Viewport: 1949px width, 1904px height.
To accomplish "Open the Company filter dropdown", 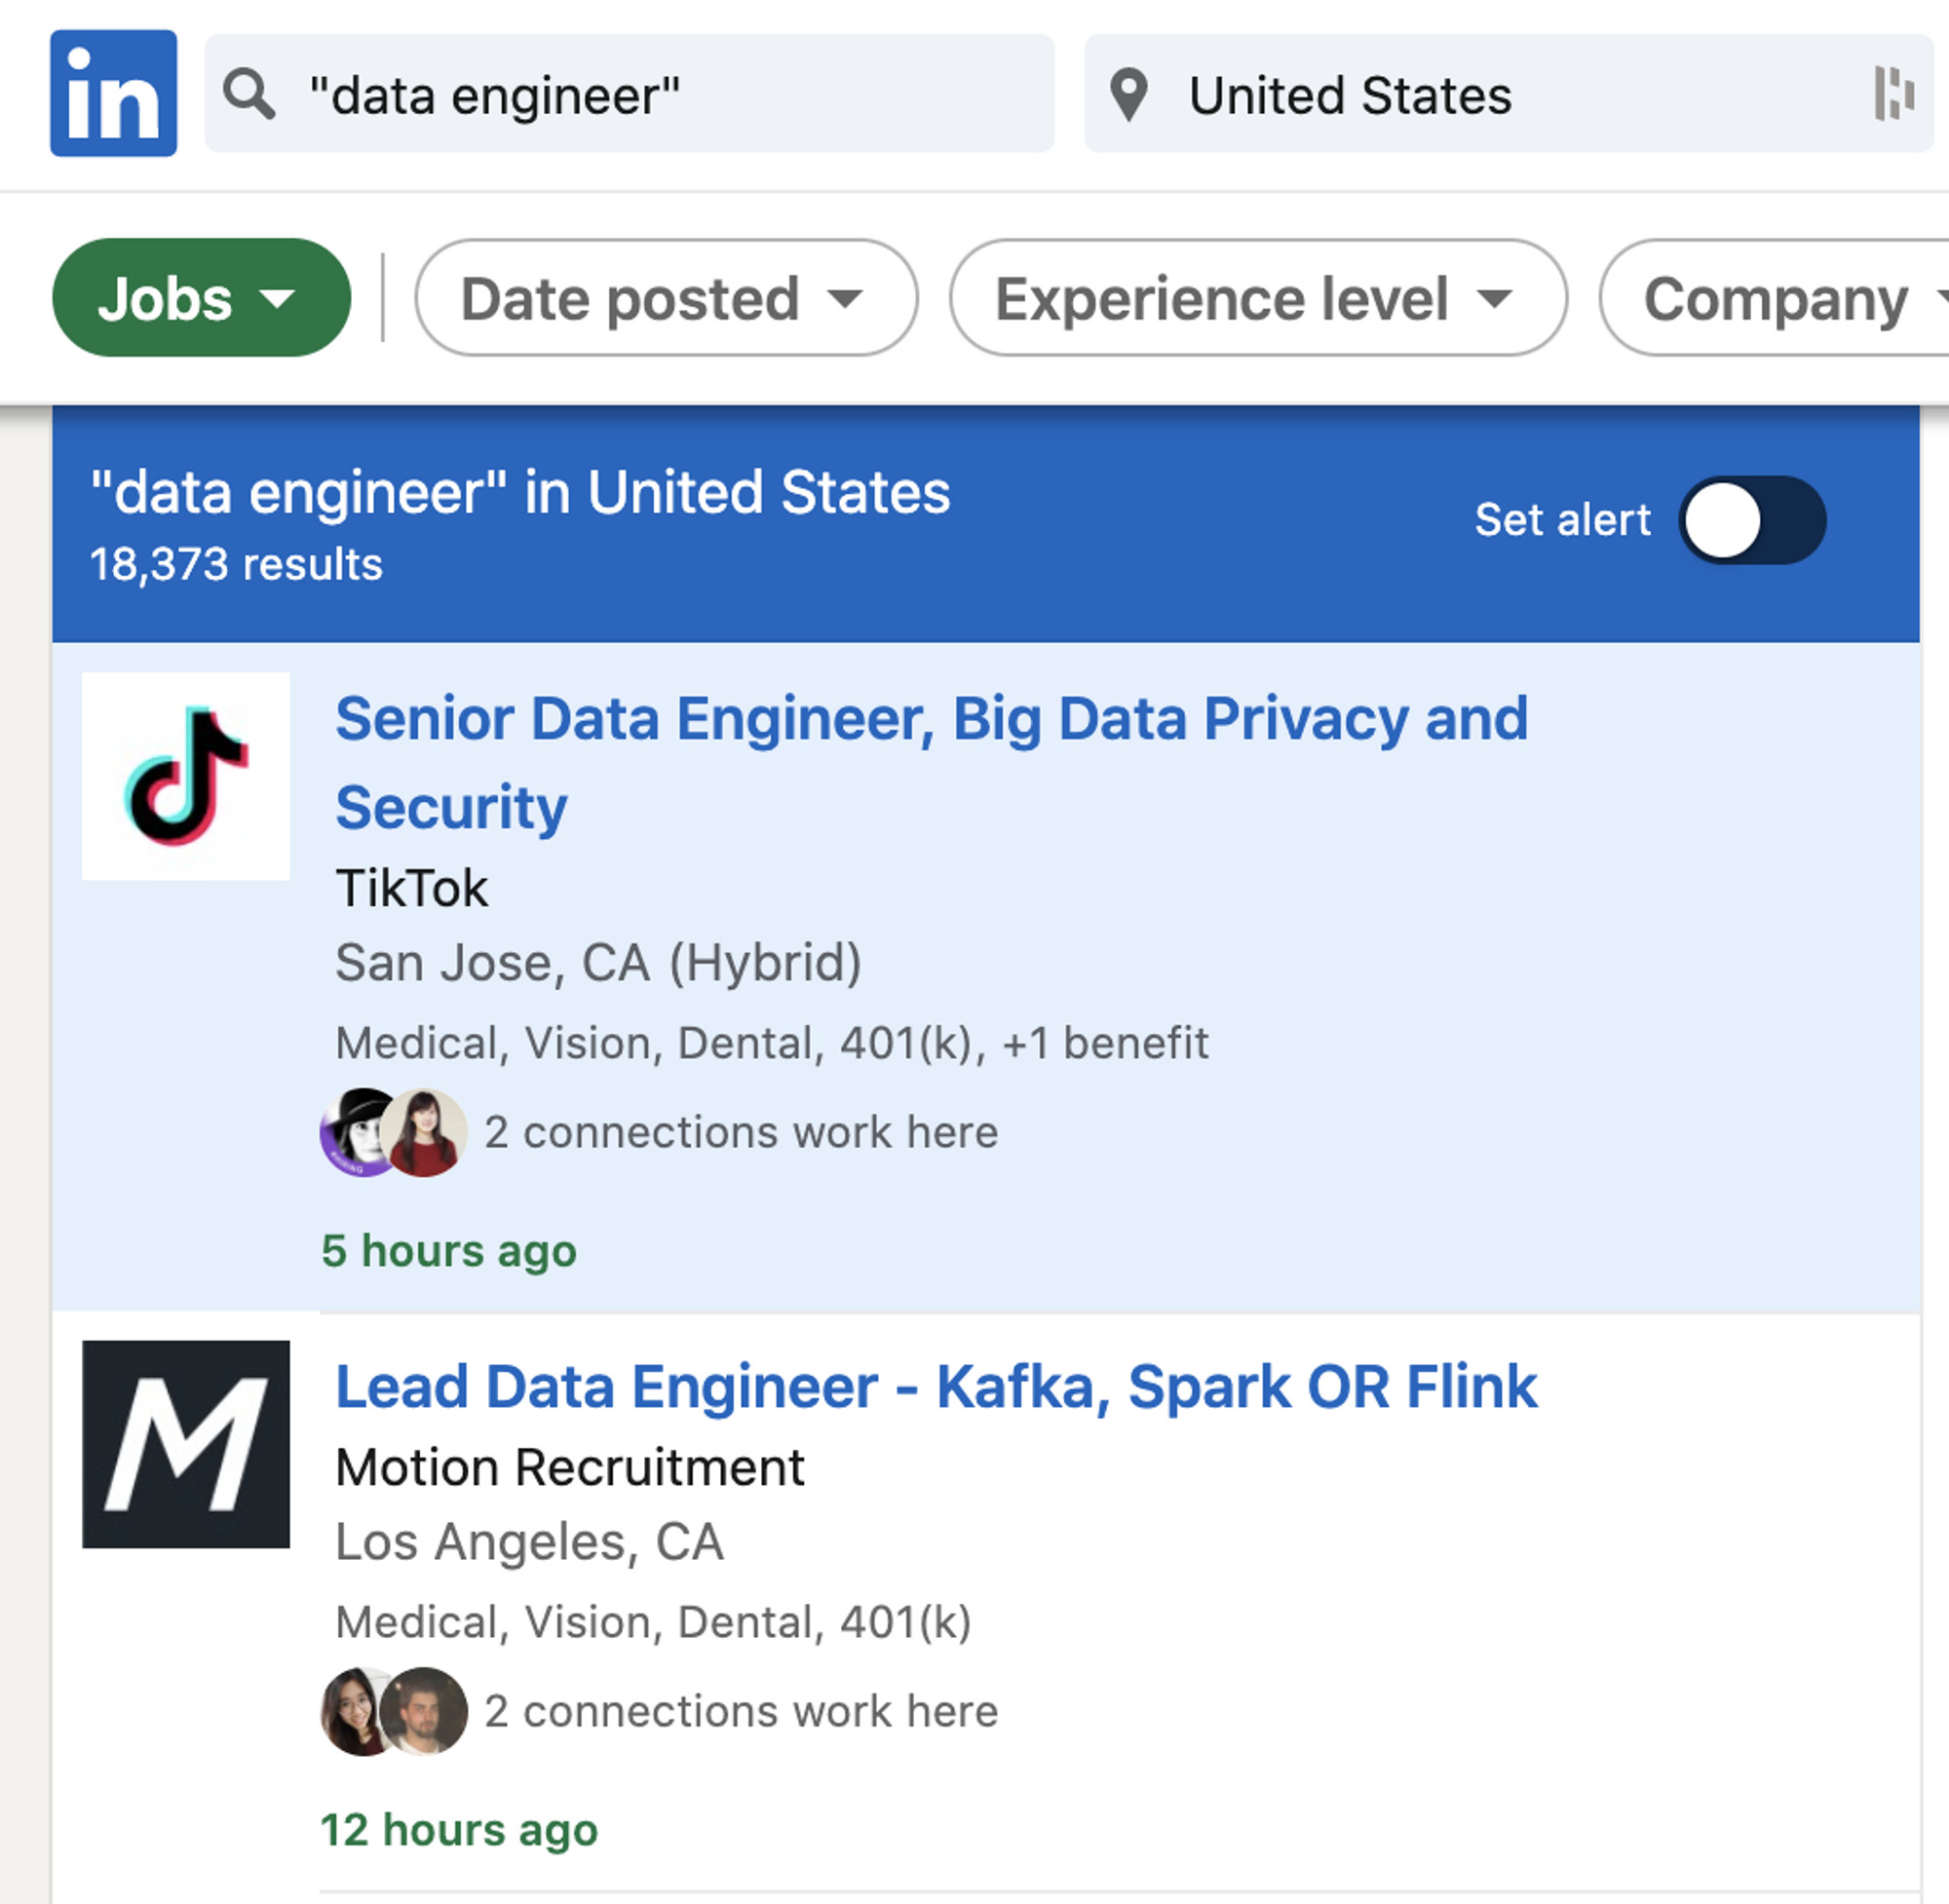I will [x=1790, y=298].
